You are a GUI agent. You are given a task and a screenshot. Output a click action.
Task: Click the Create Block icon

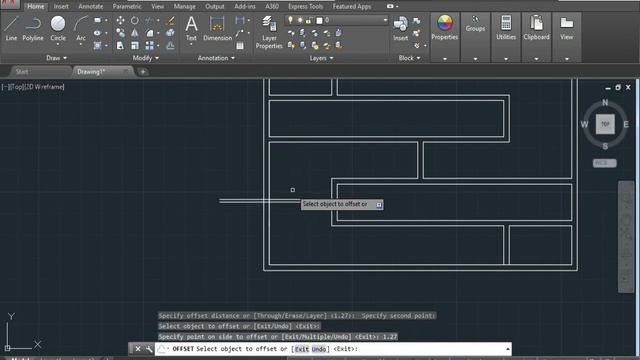point(416,20)
